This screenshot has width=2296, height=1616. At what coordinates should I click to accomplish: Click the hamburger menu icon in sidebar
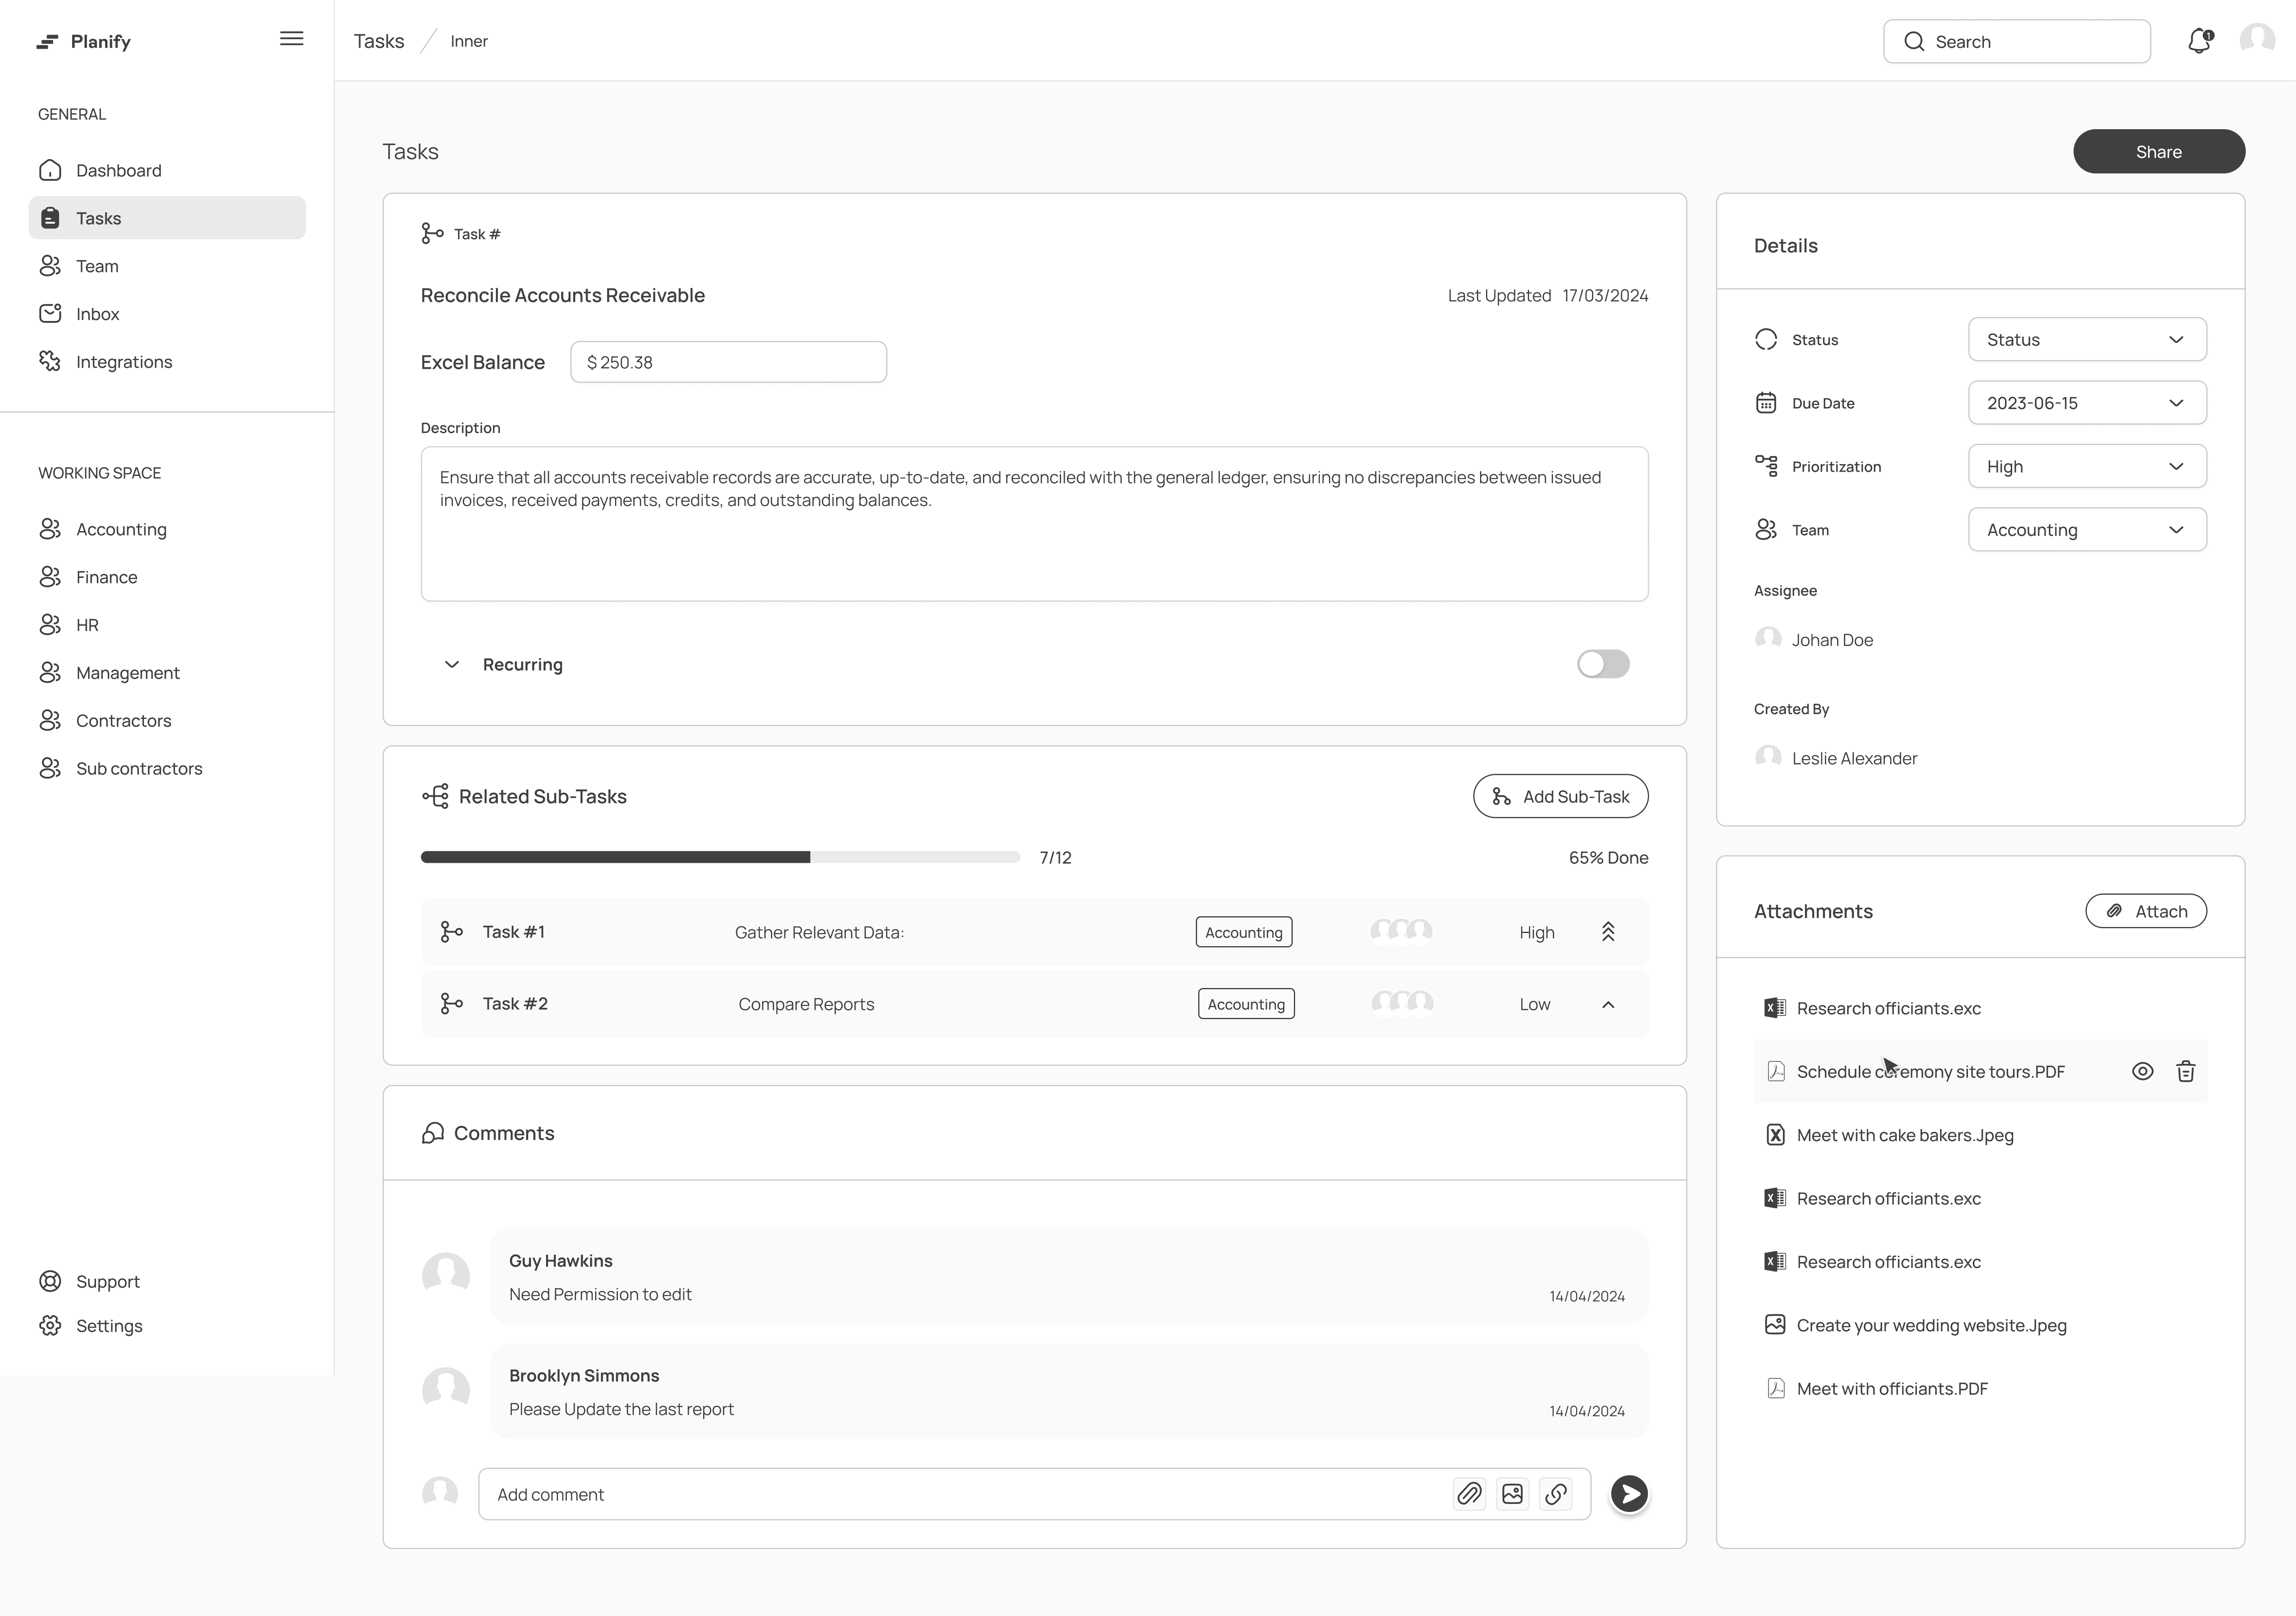point(291,39)
